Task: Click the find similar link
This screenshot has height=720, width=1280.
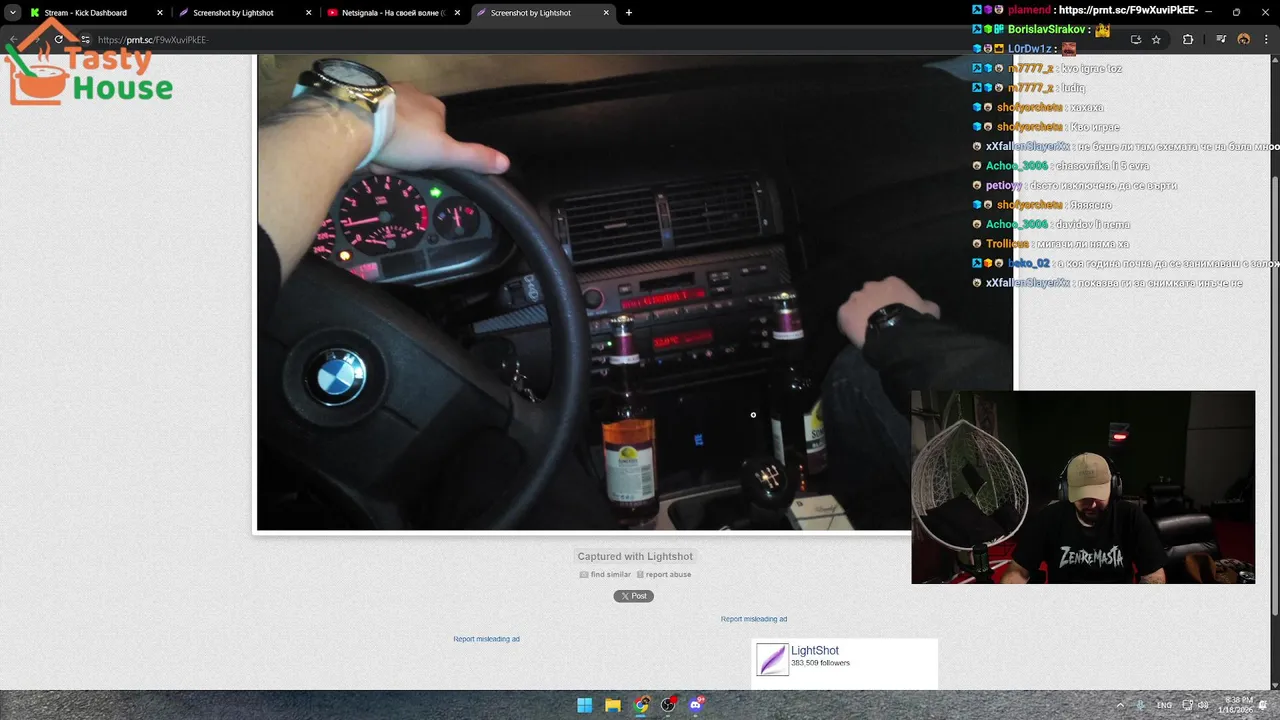Action: click(605, 575)
